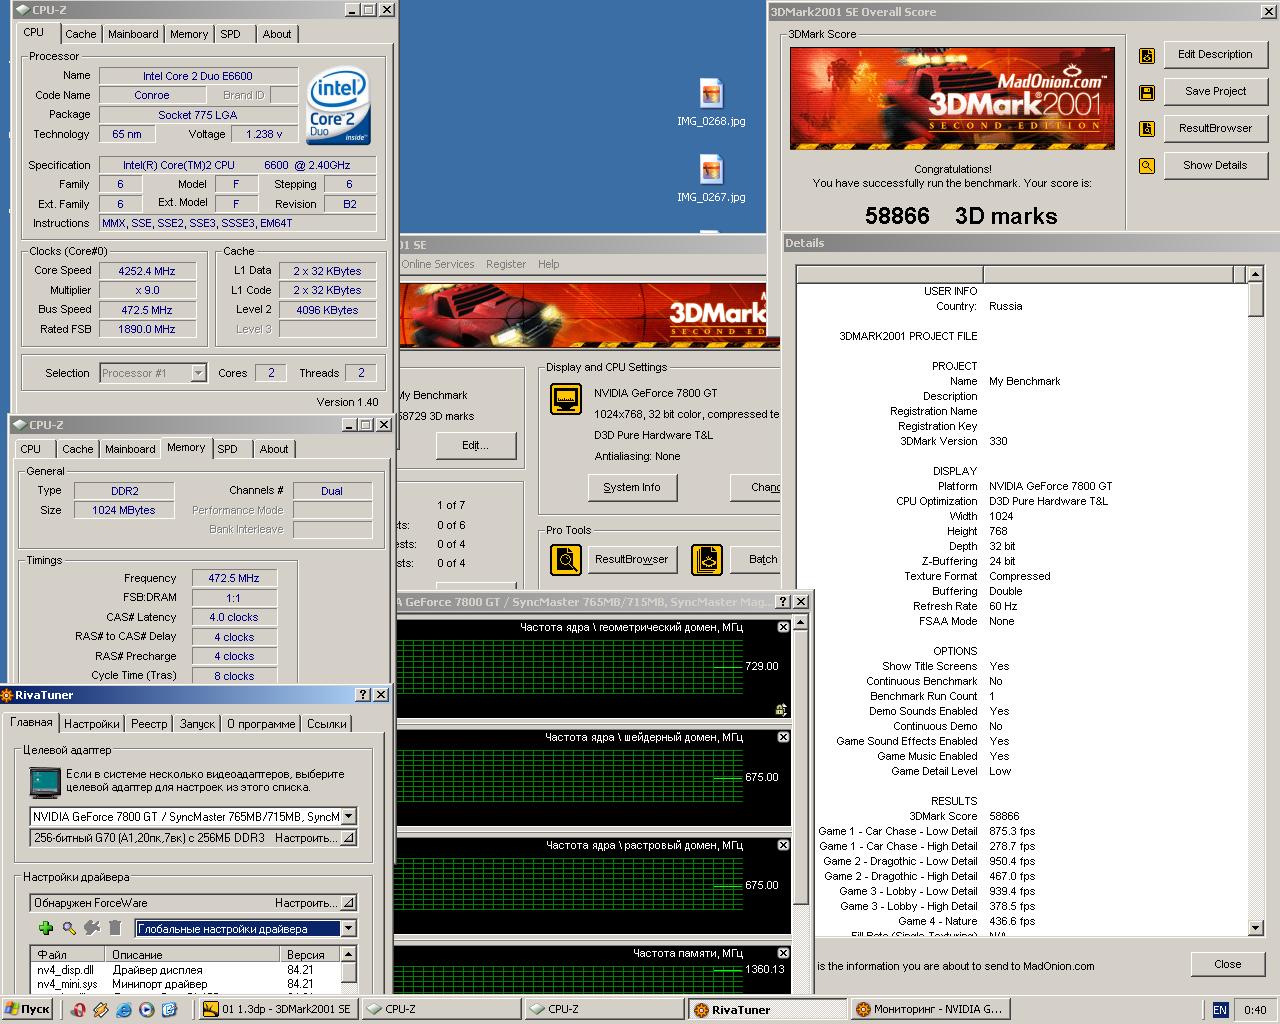Click the Edit Description button
Viewport: 1280px width, 1024px height.
(x=1215, y=55)
